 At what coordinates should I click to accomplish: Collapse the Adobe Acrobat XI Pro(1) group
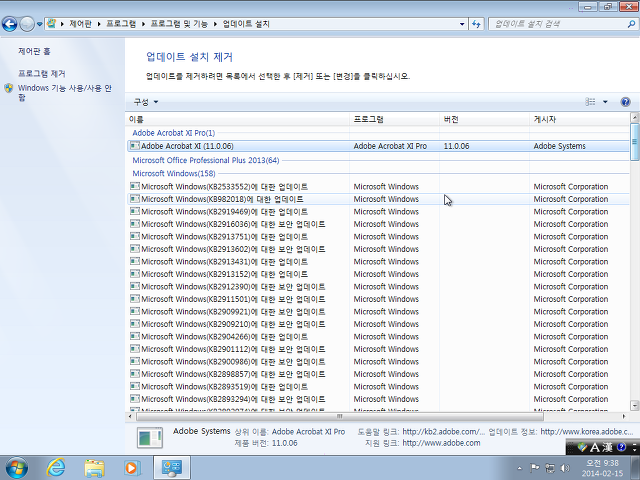(173, 133)
